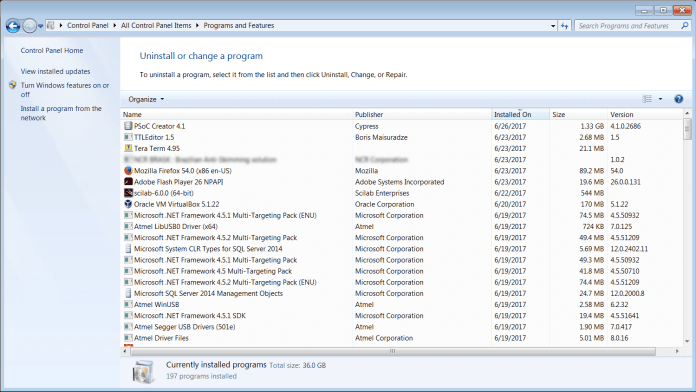
Task: Click the PSoC Creator 4.1 icon
Action: (x=128, y=126)
